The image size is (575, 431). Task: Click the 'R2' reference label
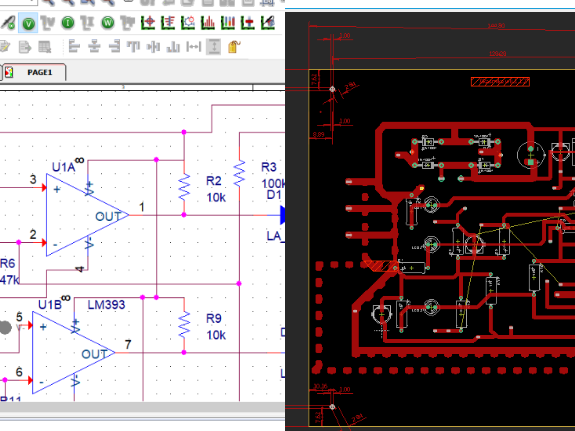tap(214, 181)
